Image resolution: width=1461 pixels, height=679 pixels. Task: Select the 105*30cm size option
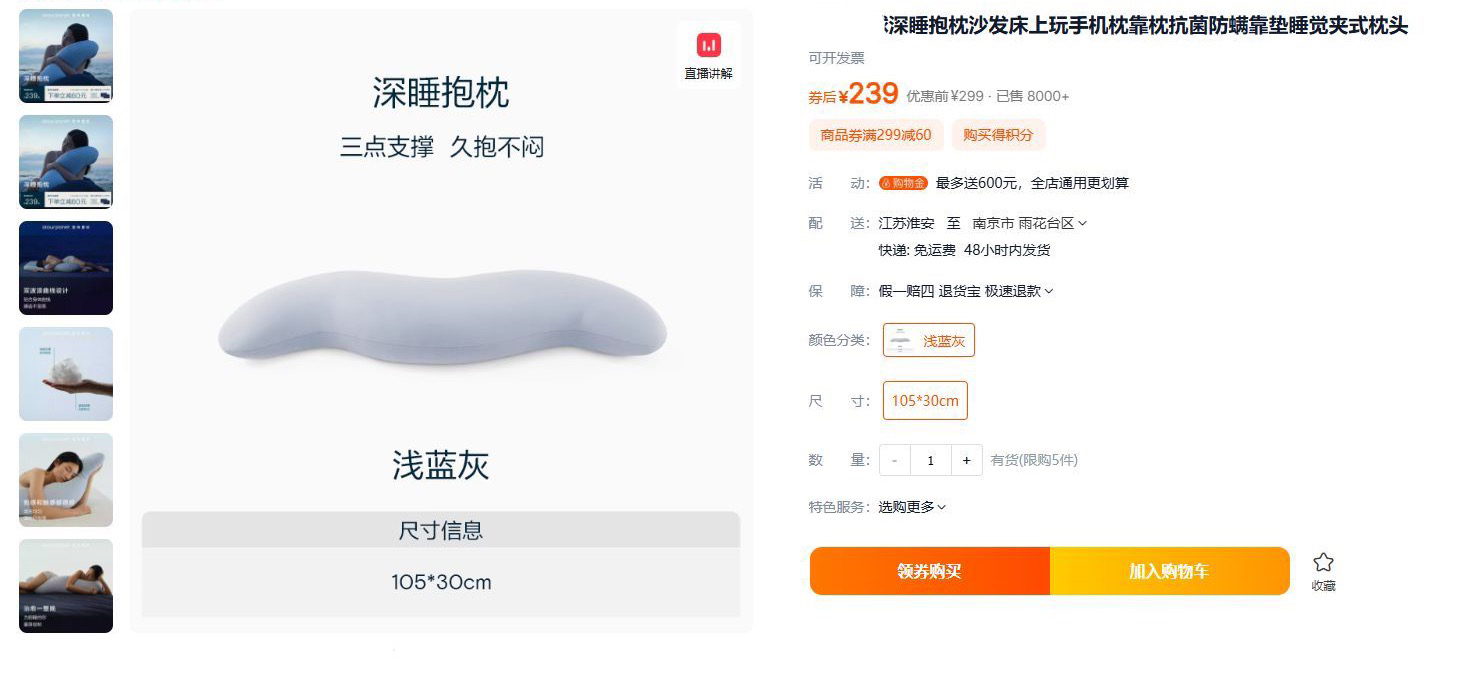click(925, 400)
